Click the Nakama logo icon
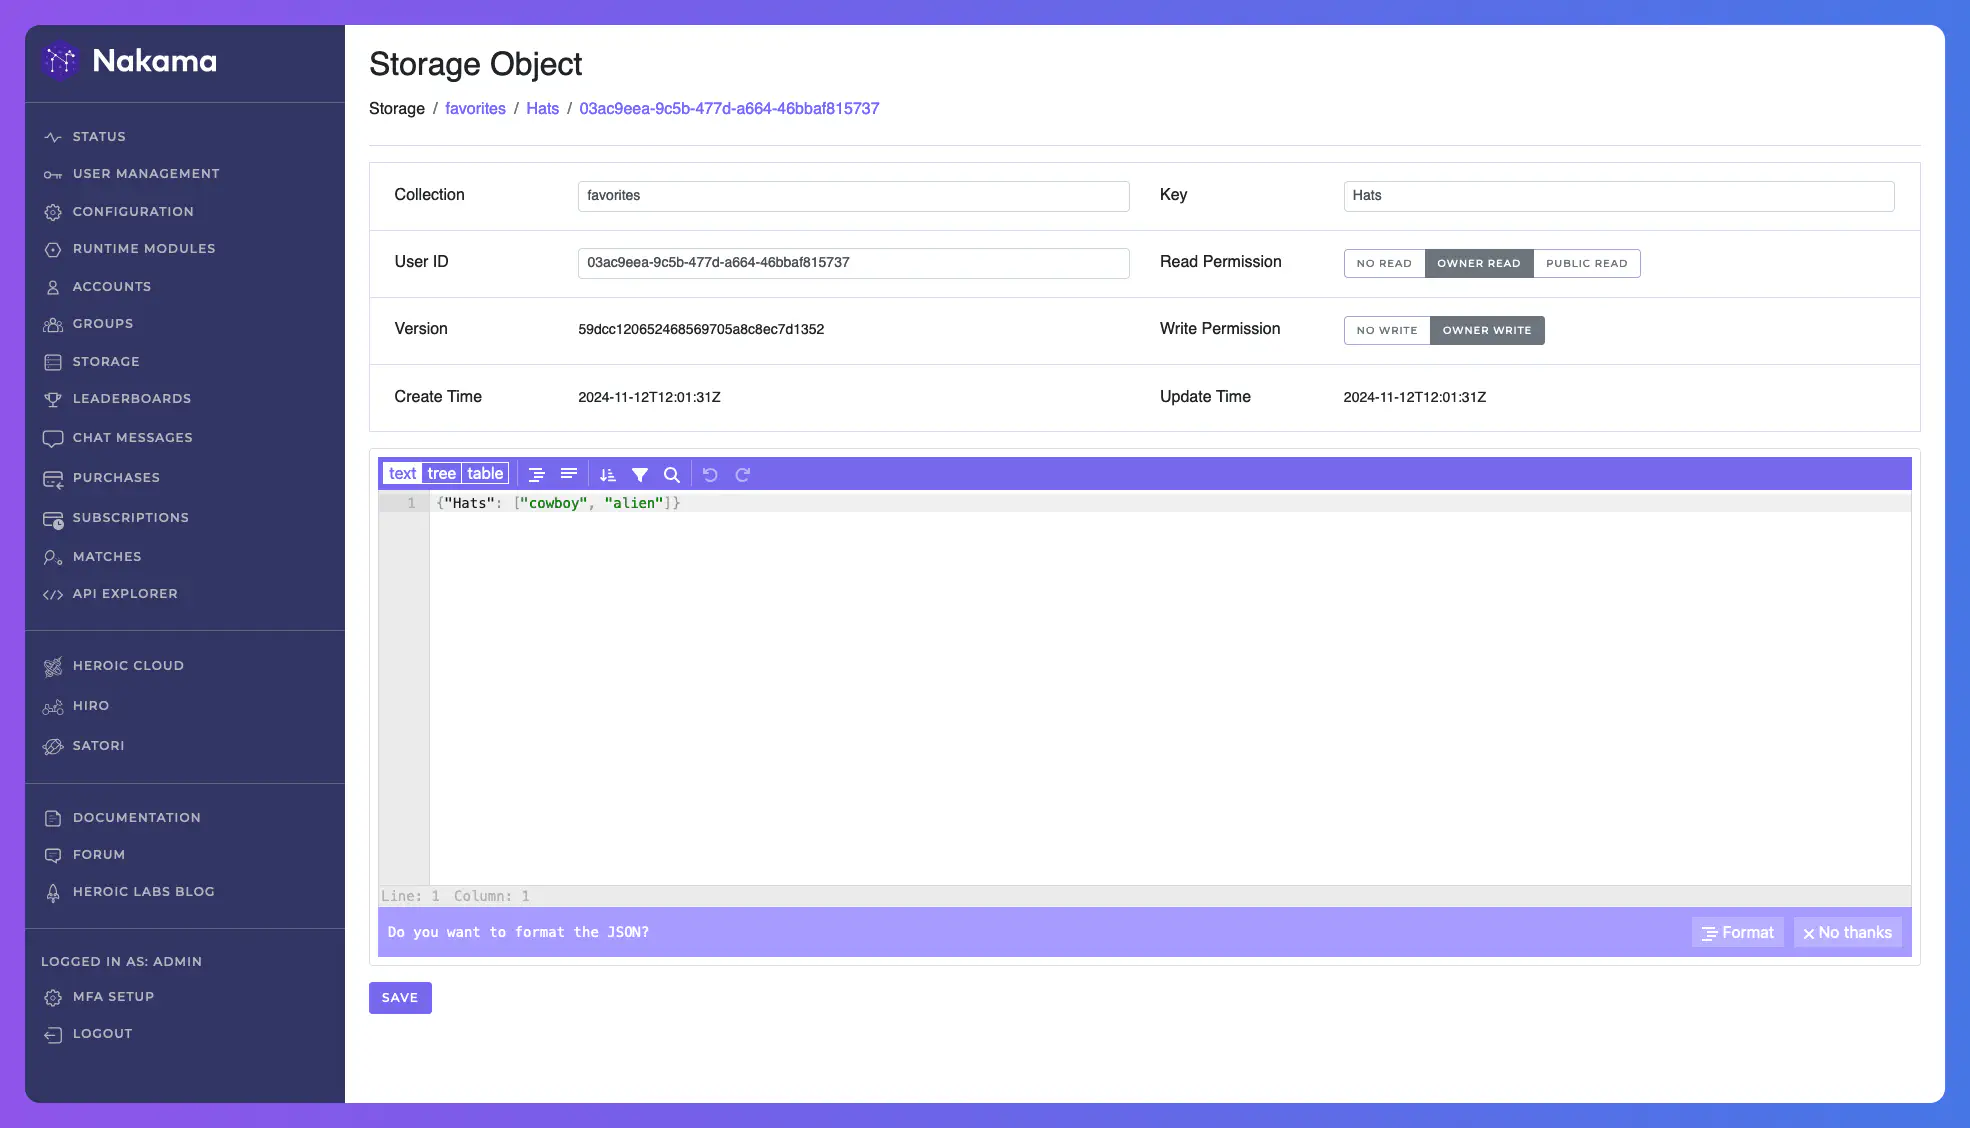 coord(60,61)
